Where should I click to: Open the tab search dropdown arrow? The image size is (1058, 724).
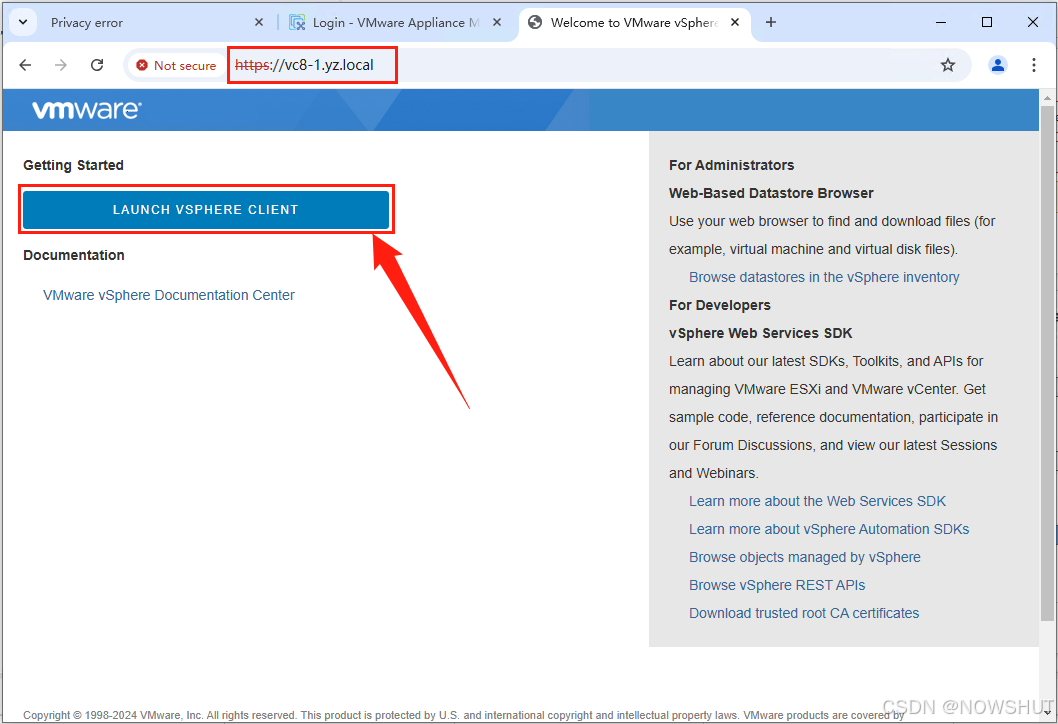point(23,22)
